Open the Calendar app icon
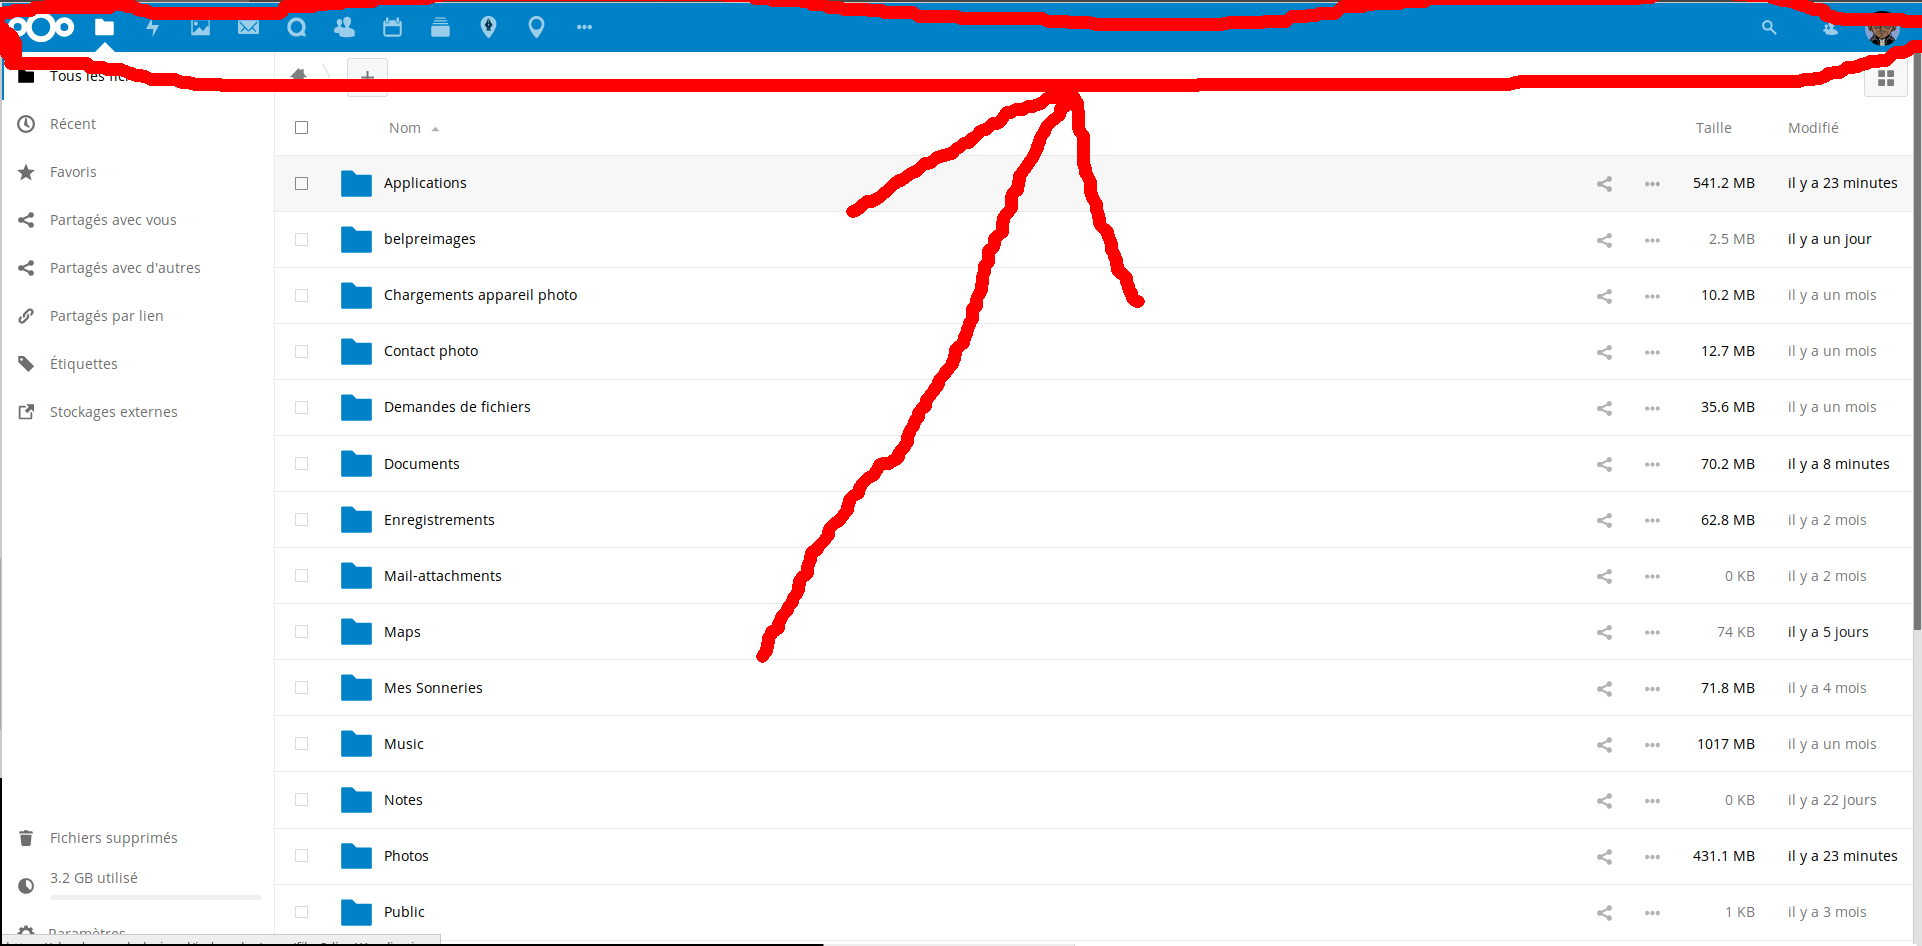 pyautogui.click(x=392, y=27)
